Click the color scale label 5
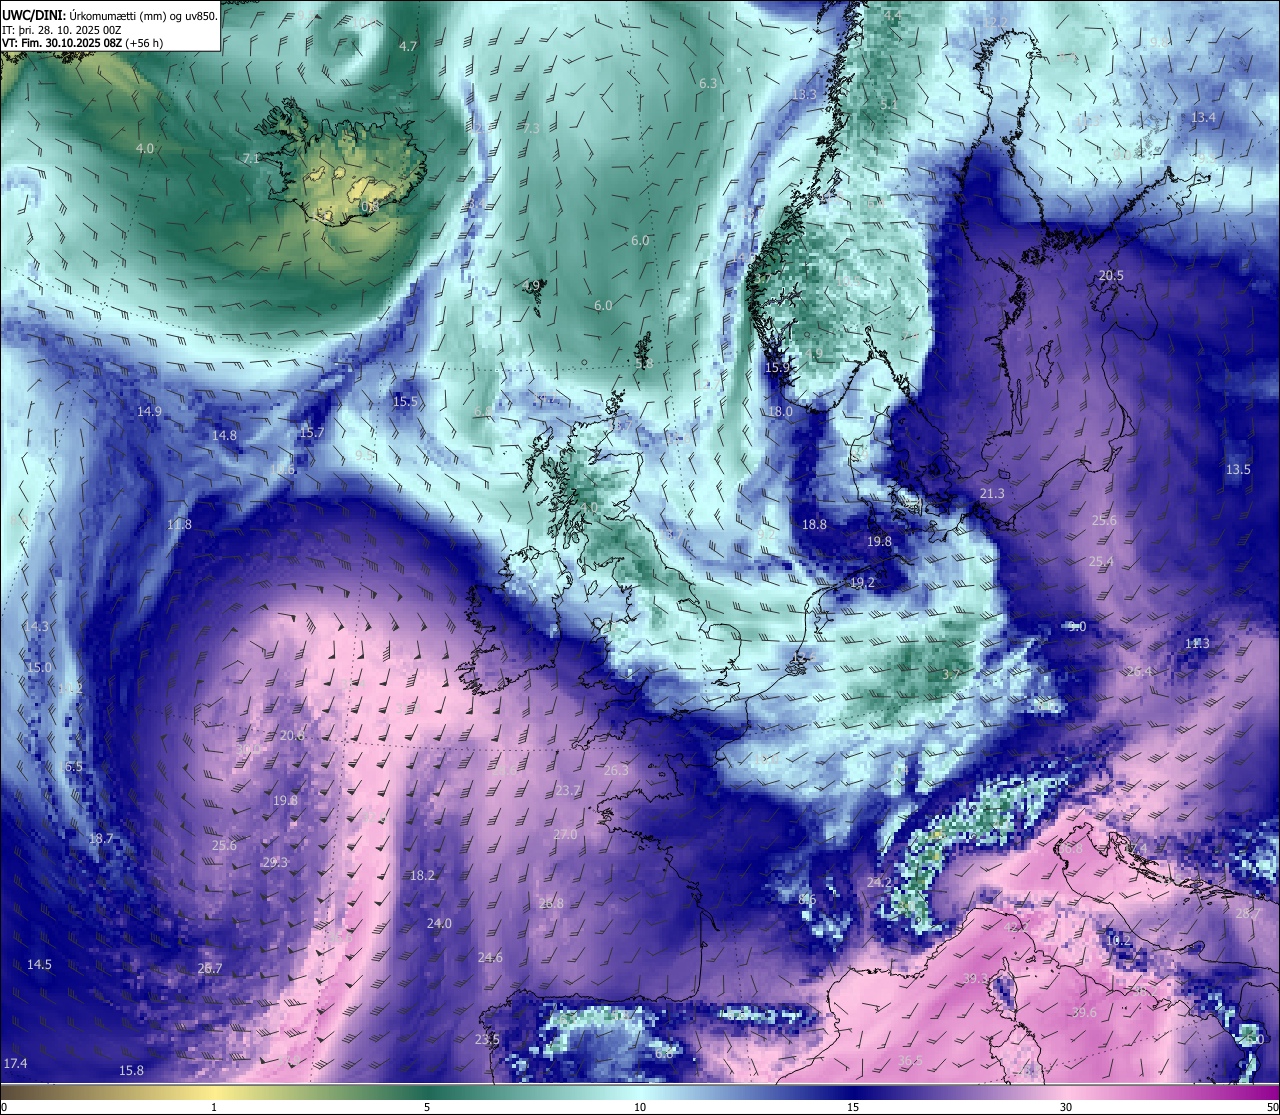The width and height of the screenshot is (1280, 1115). (427, 1107)
